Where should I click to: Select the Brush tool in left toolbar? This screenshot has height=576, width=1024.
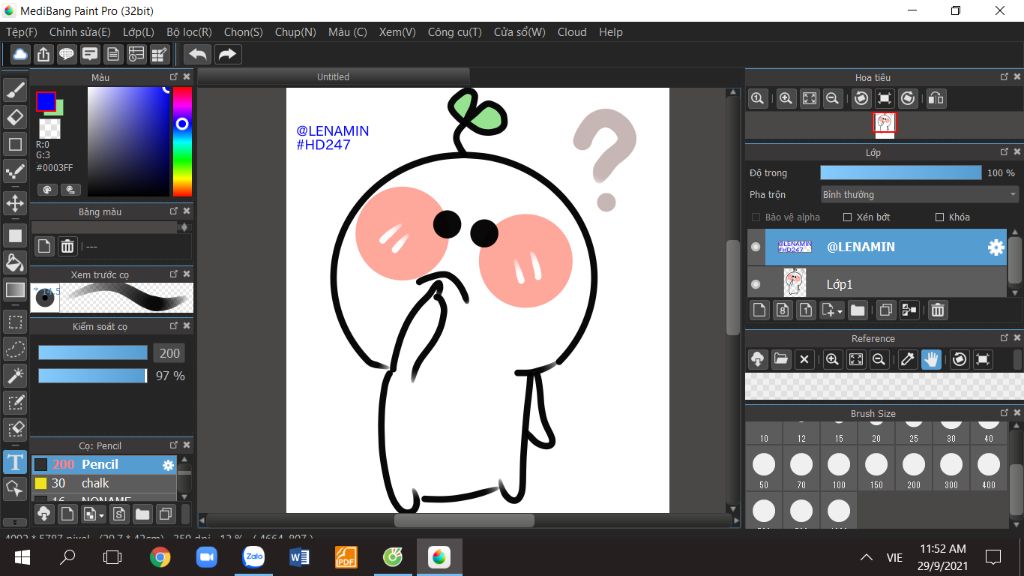[x=15, y=90]
